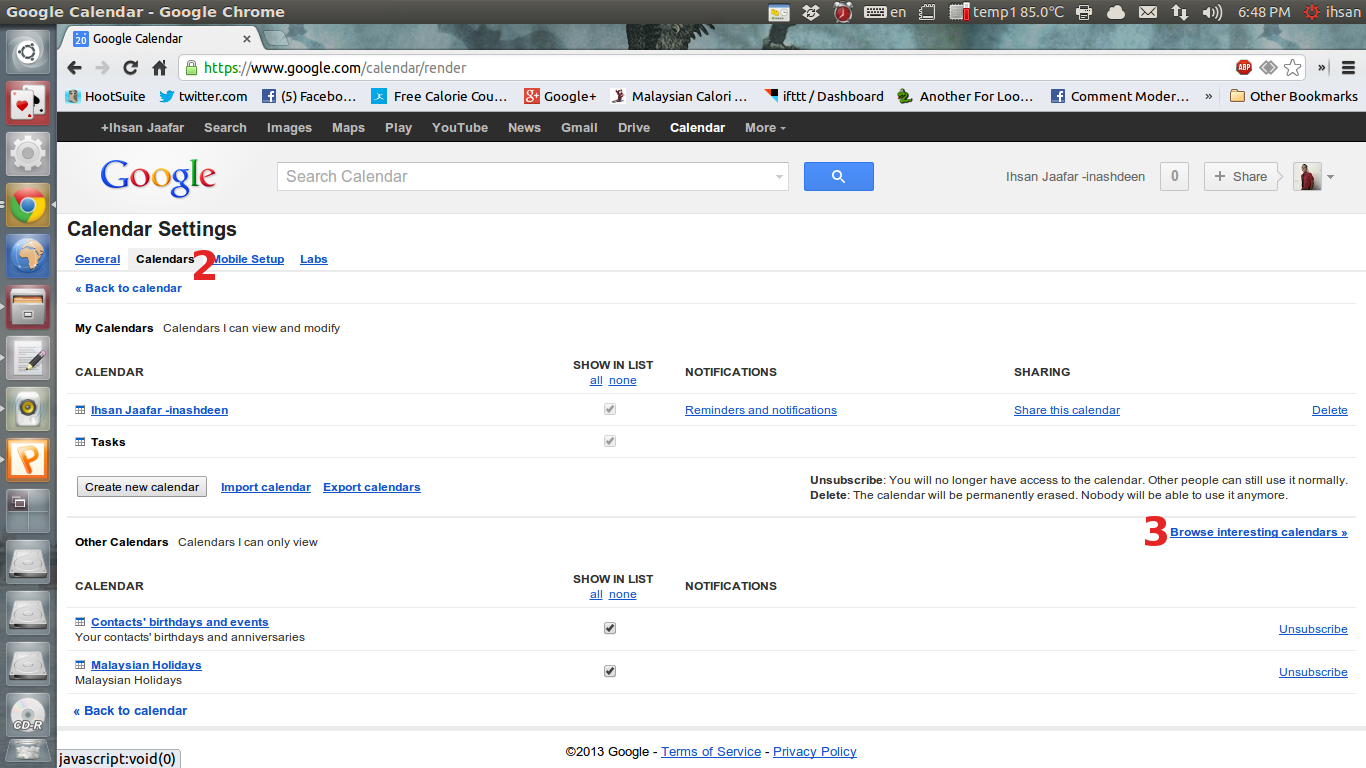
Task: Open twitter.com bookmark
Action: 203,96
